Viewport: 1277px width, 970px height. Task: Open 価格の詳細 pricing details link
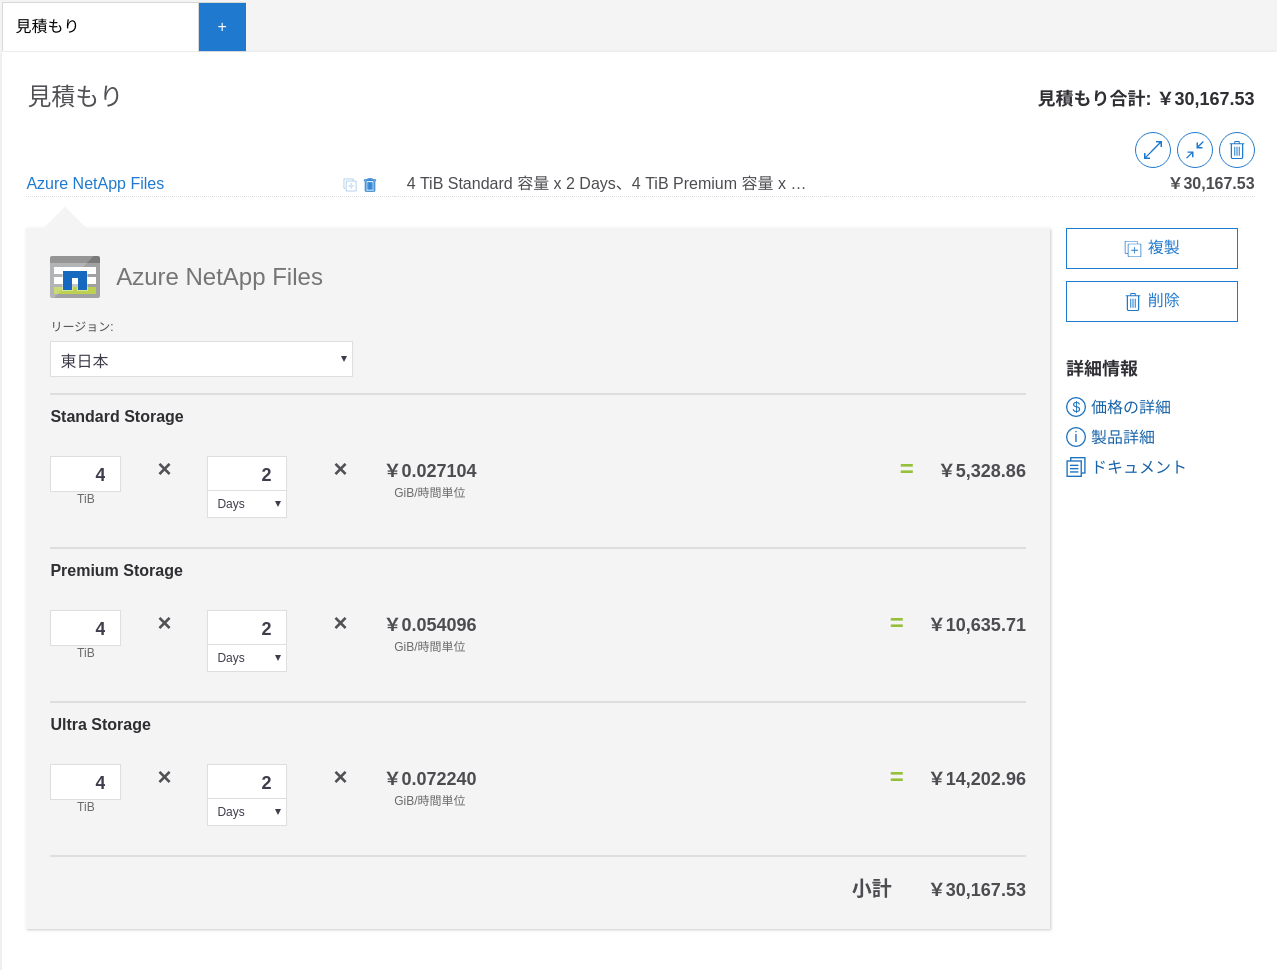click(x=1130, y=407)
